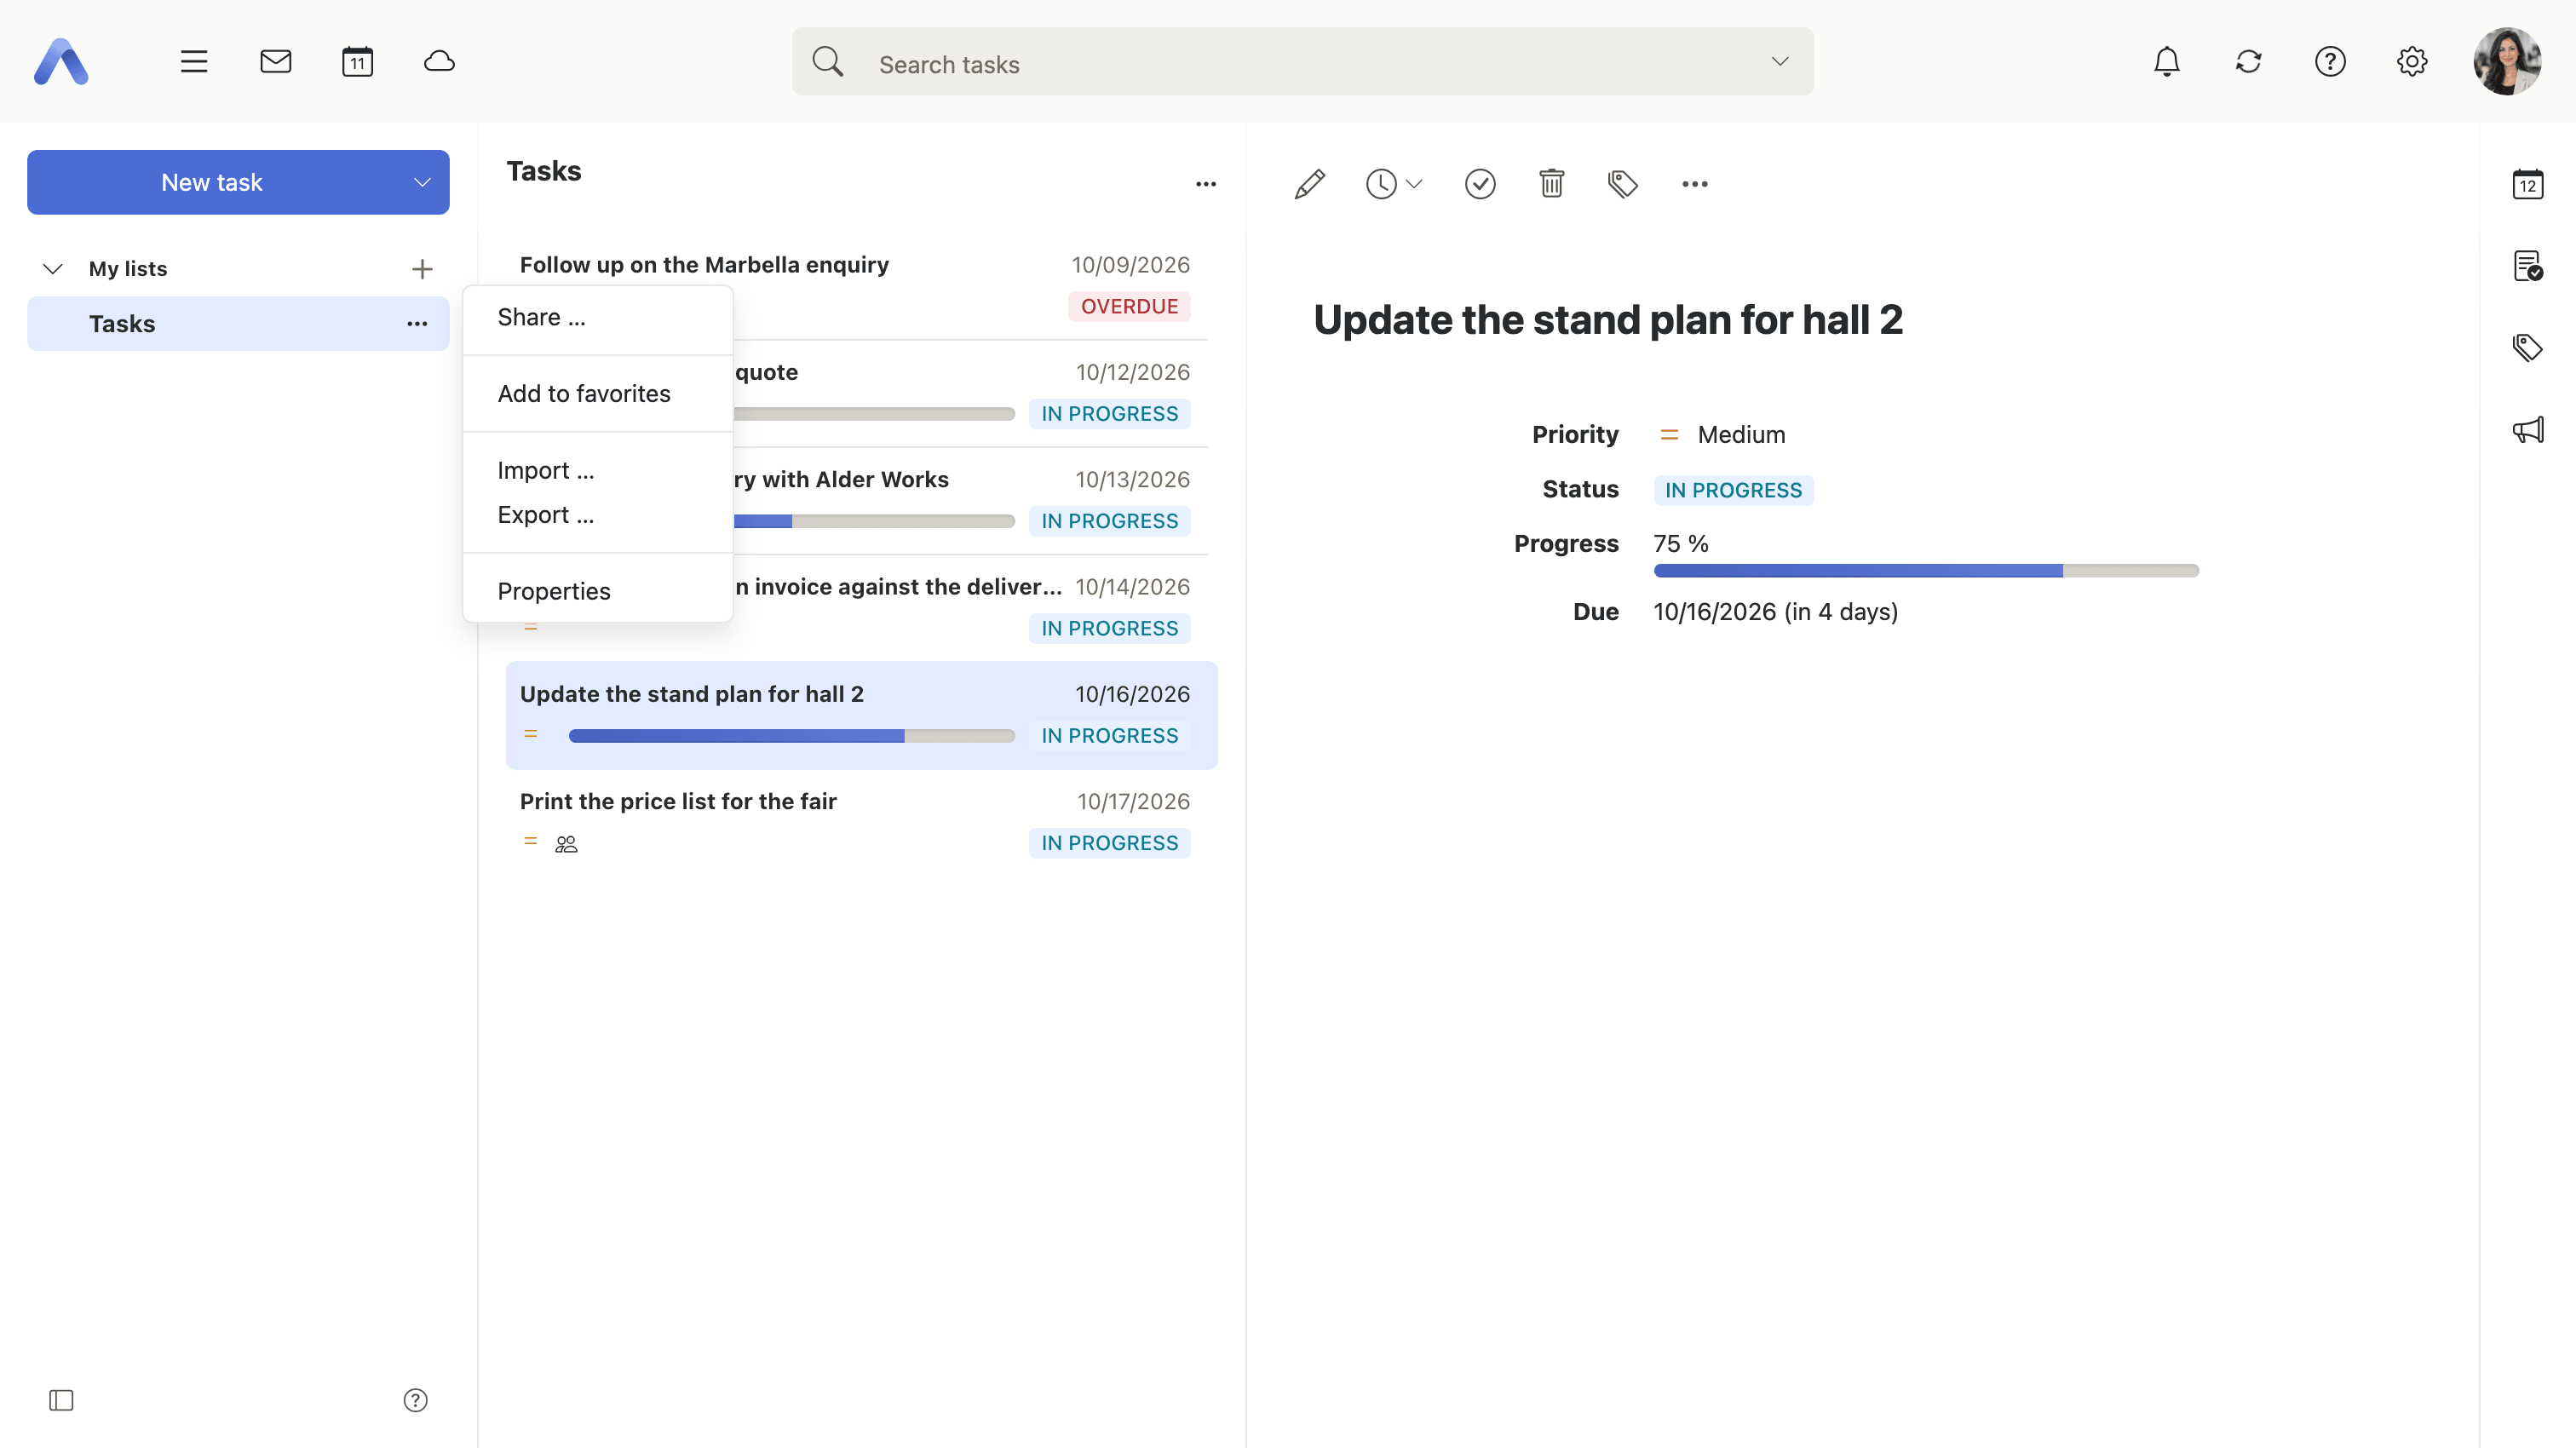Expand search options dropdown arrow

point(1780,62)
